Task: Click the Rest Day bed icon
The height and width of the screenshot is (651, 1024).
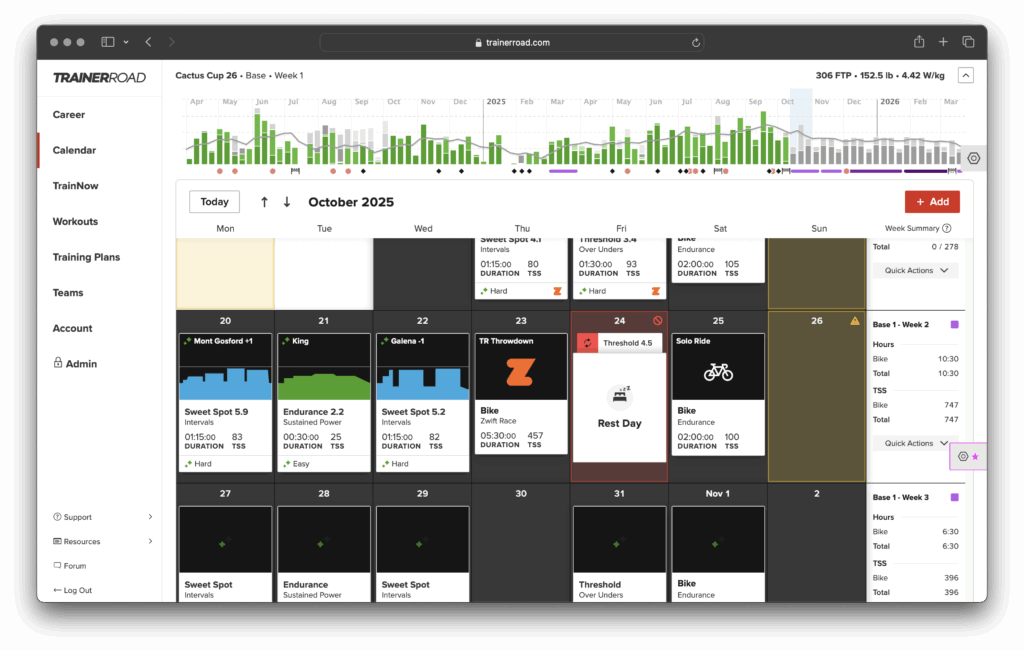Action: (619, 397)
